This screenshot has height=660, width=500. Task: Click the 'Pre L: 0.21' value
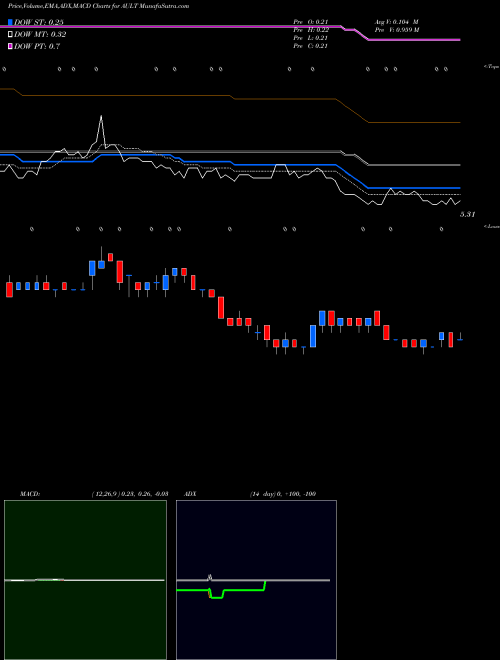[311, 38]
